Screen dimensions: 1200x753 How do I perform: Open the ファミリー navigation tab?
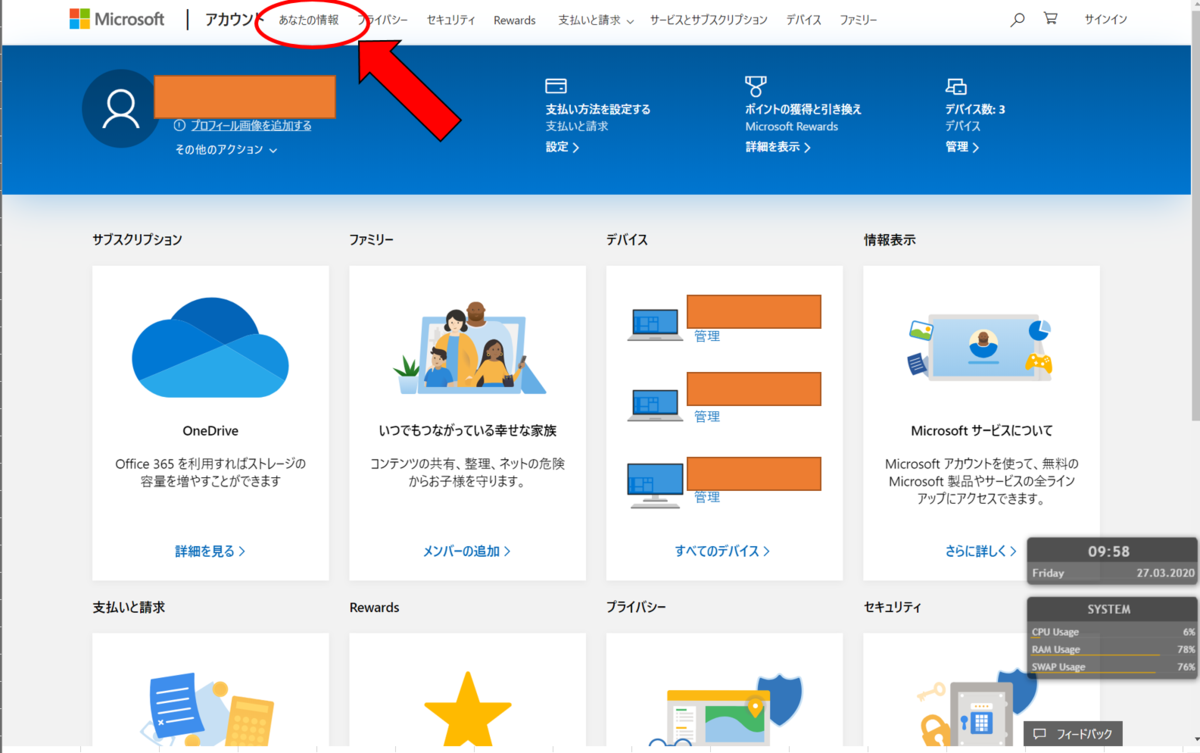tap(858, 20)
